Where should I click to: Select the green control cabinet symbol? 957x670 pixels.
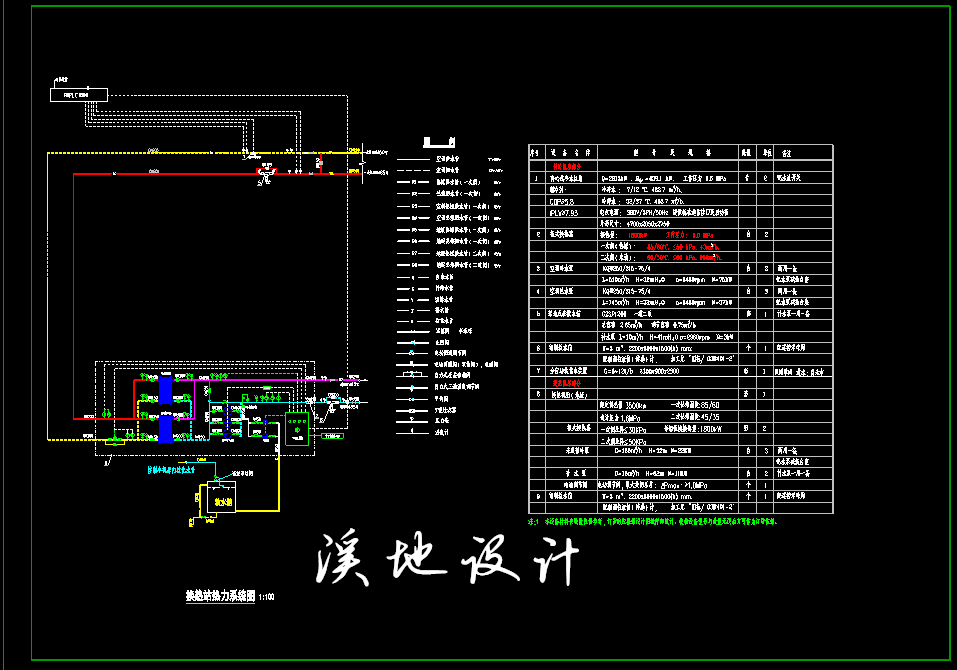tap(298, 430)
